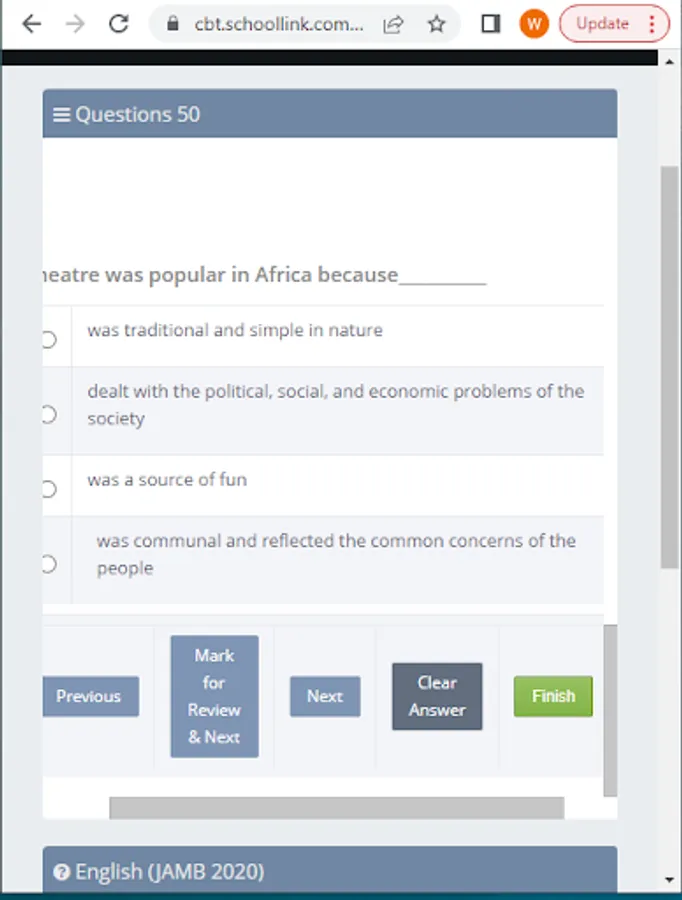Screen dimensions: 682x900
Task: Click the horizontal scrollbar below the buttons
Action: pyautogui.click(x=336, y=808)
